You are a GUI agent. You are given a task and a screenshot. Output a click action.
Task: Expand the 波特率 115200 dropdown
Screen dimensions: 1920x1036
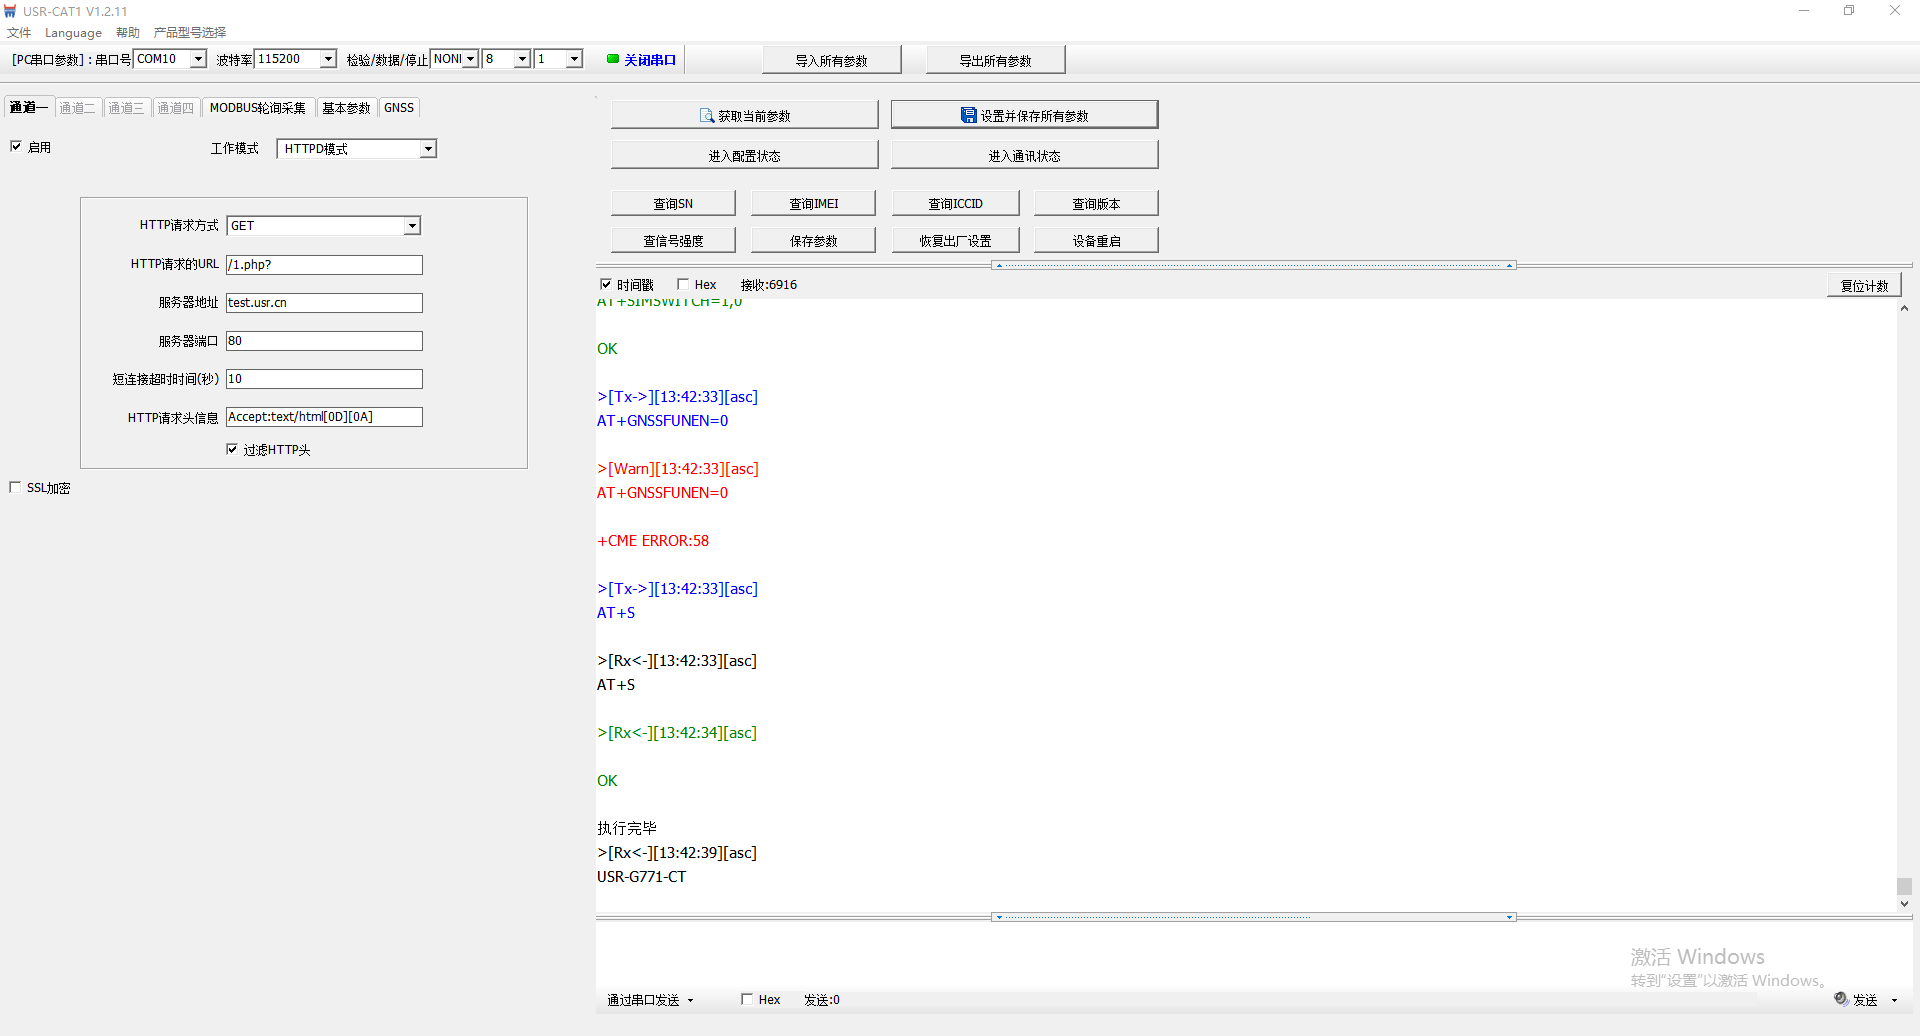click(328, 59)
